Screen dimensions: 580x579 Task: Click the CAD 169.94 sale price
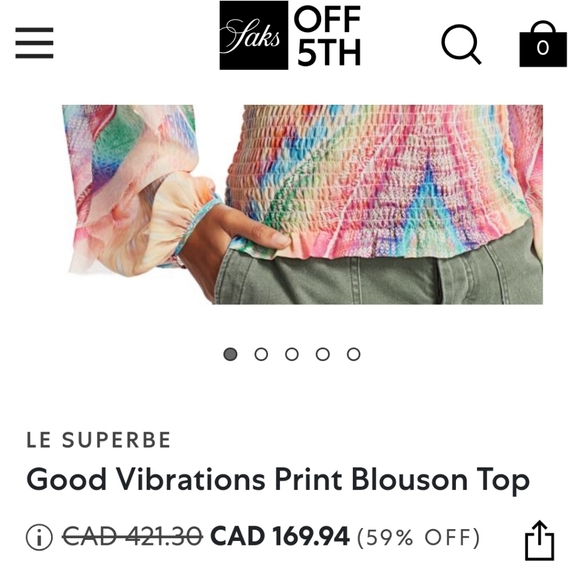tap(280, 536)
